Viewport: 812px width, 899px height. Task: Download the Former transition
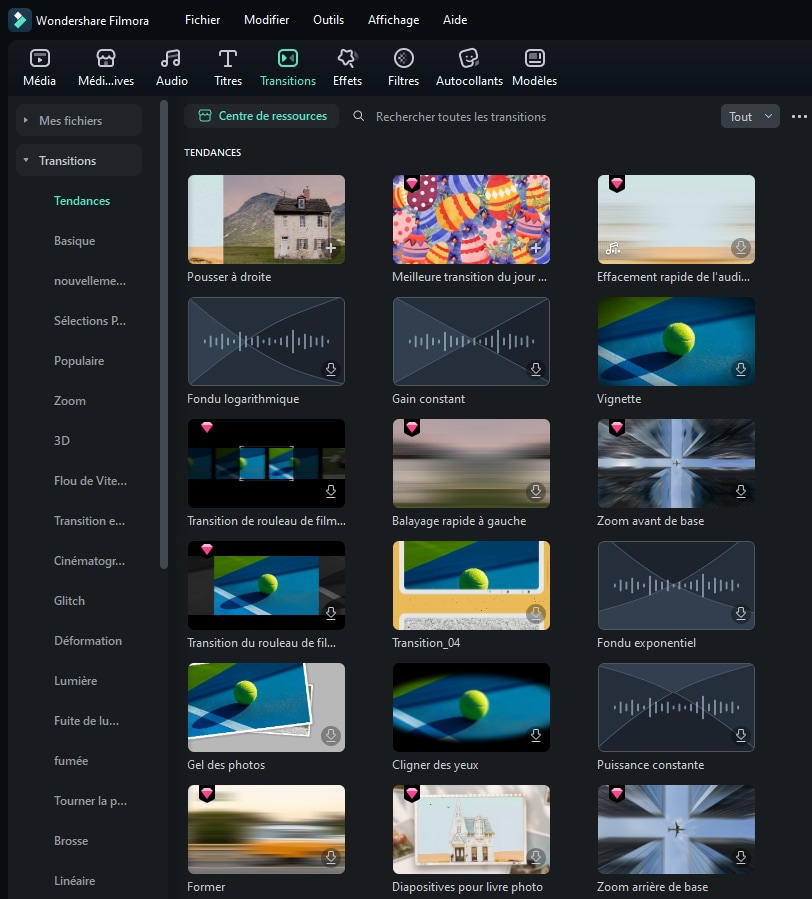click(x=331, y=858)
